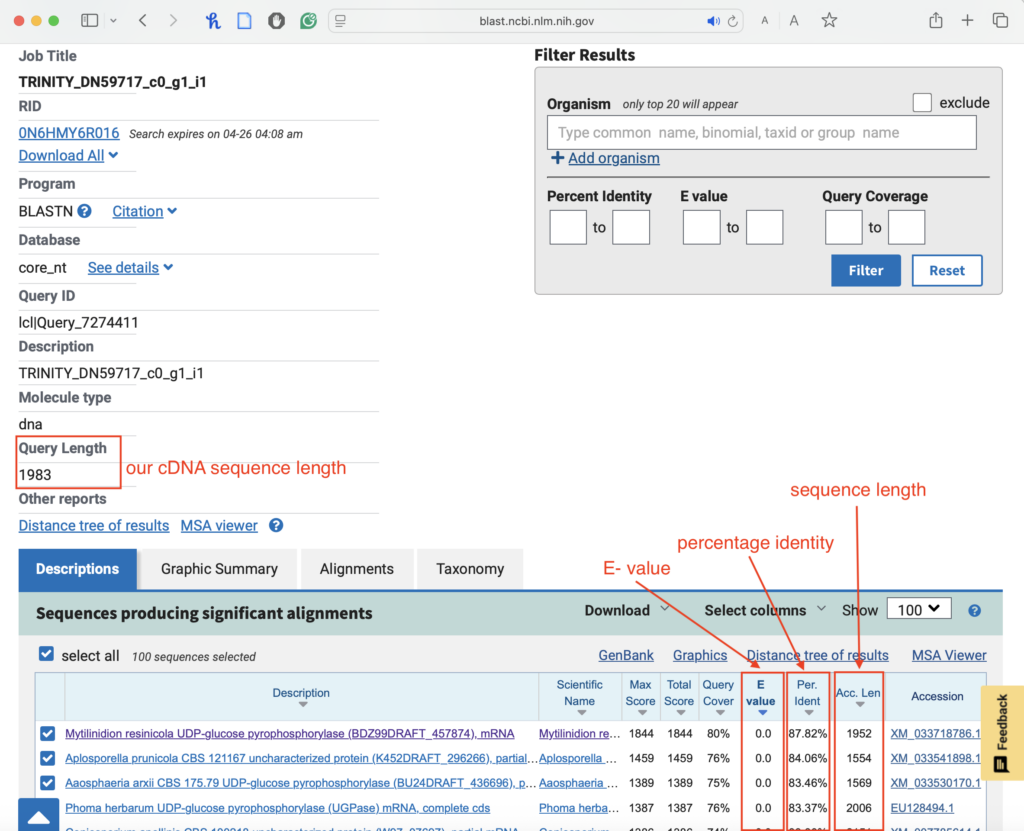Click the bookmark star icon
Image resolution: width=1024 pixels, height=831 pixels.
[829, 20]
